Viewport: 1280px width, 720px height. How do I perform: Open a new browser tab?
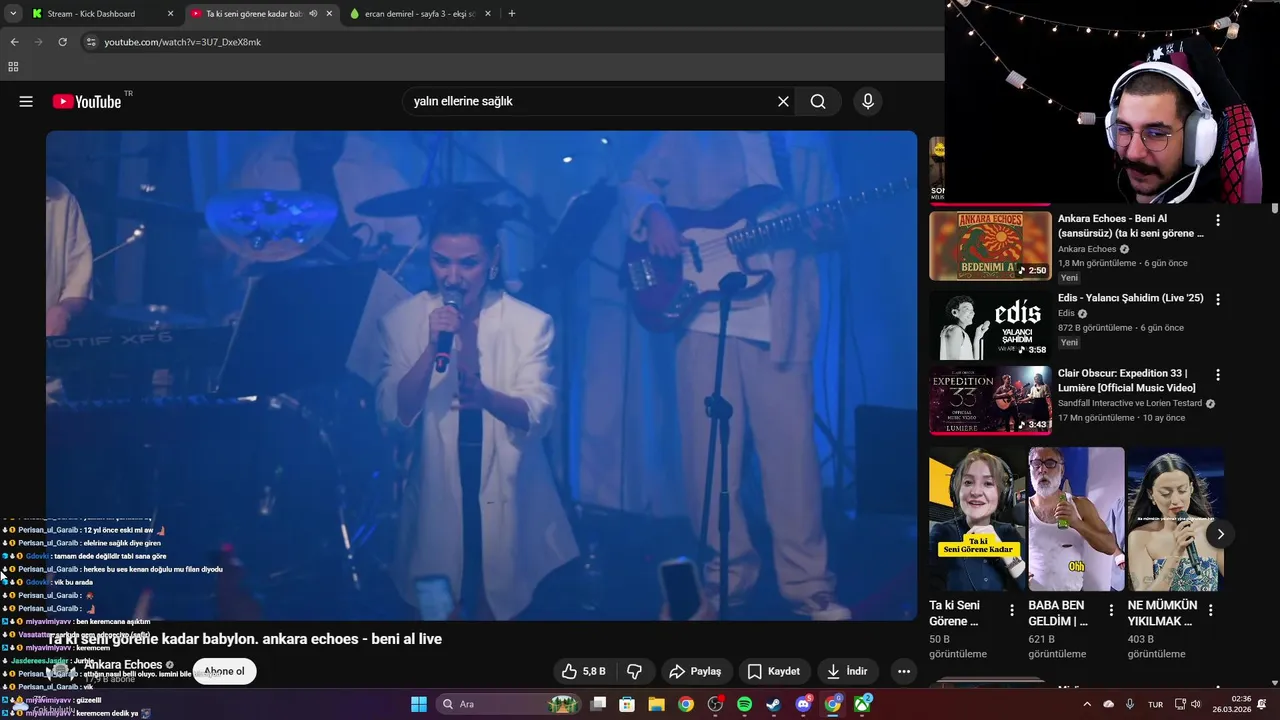[512, 14]
